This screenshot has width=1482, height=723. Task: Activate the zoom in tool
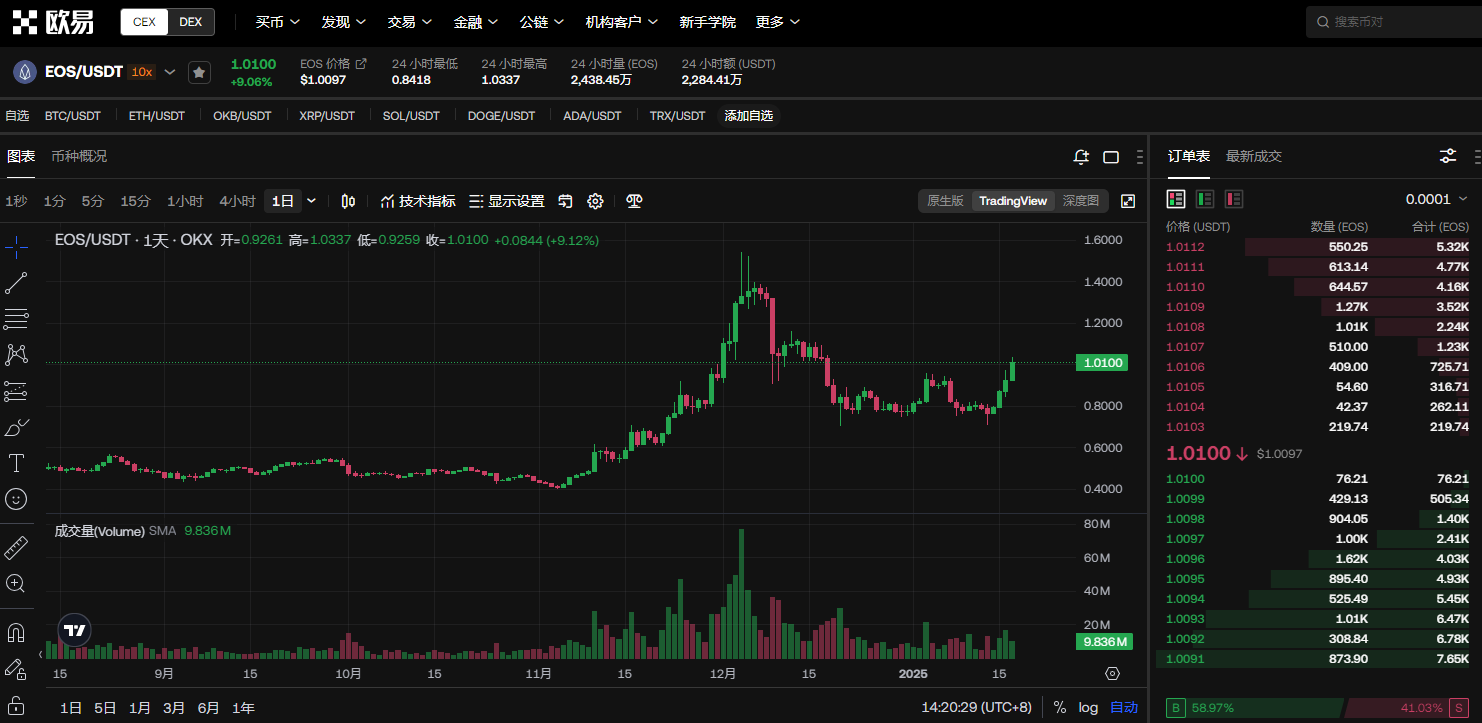16,583
